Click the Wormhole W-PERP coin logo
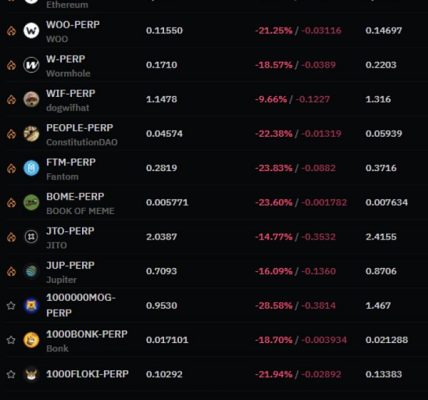The image size is (428, 400). tap(31, 65)
